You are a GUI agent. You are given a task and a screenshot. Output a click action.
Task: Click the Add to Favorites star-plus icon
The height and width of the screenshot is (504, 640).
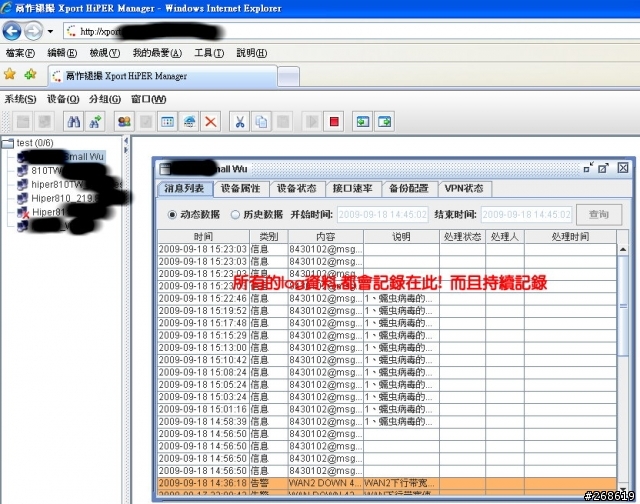[x=30, y=74]
